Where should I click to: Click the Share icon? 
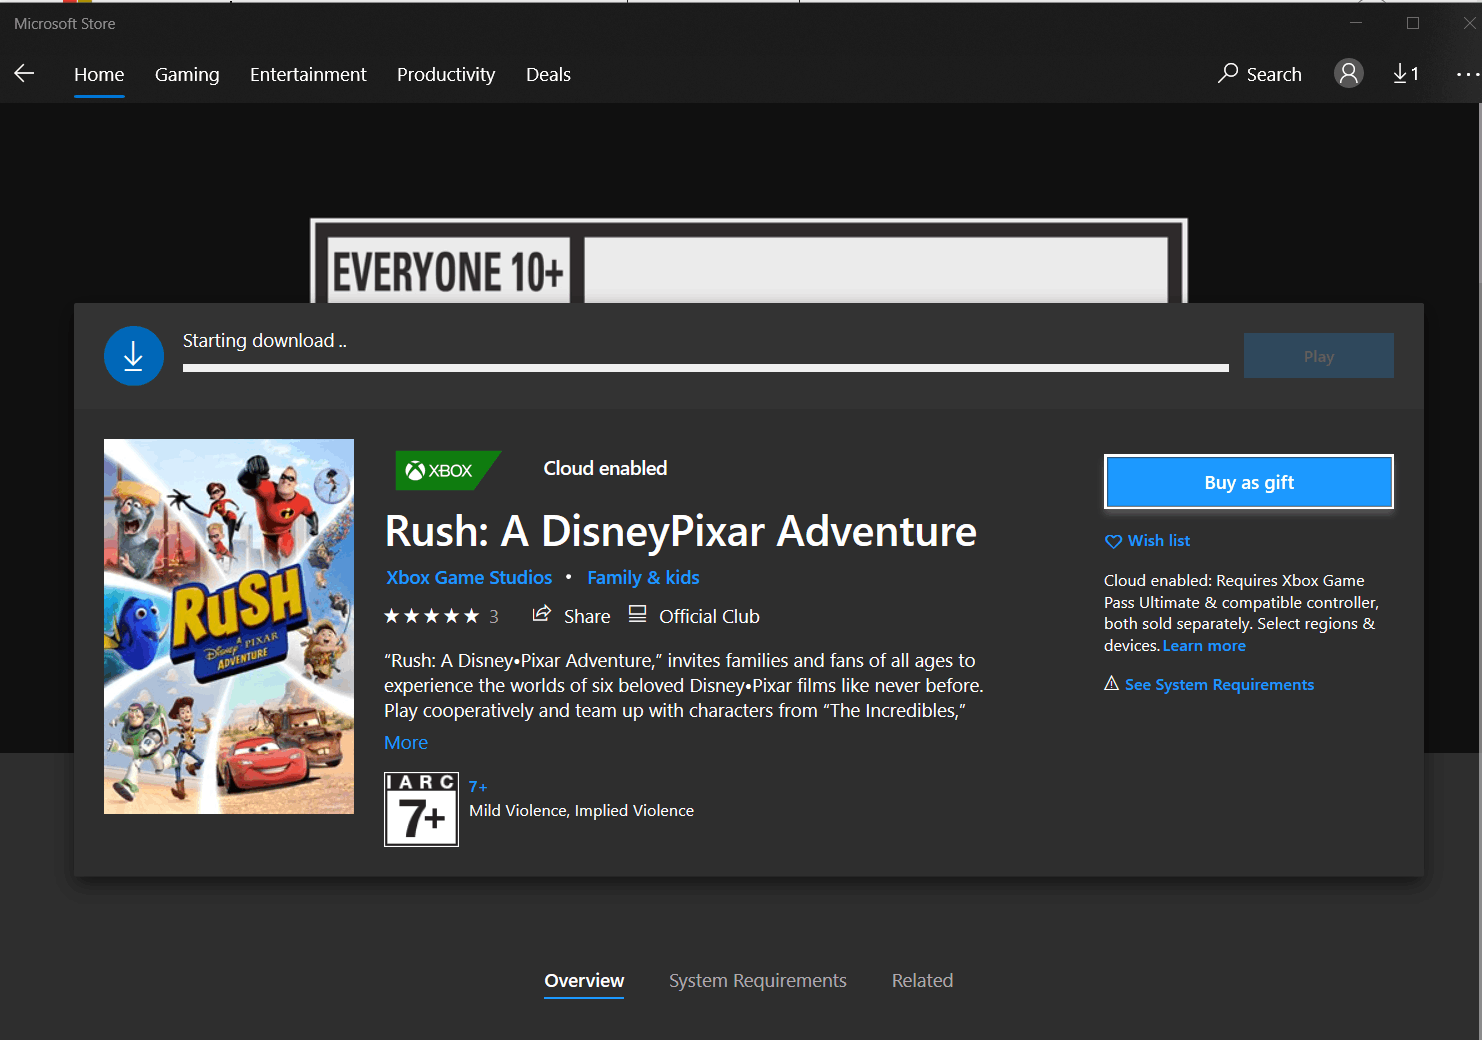(x=541, y=614)
